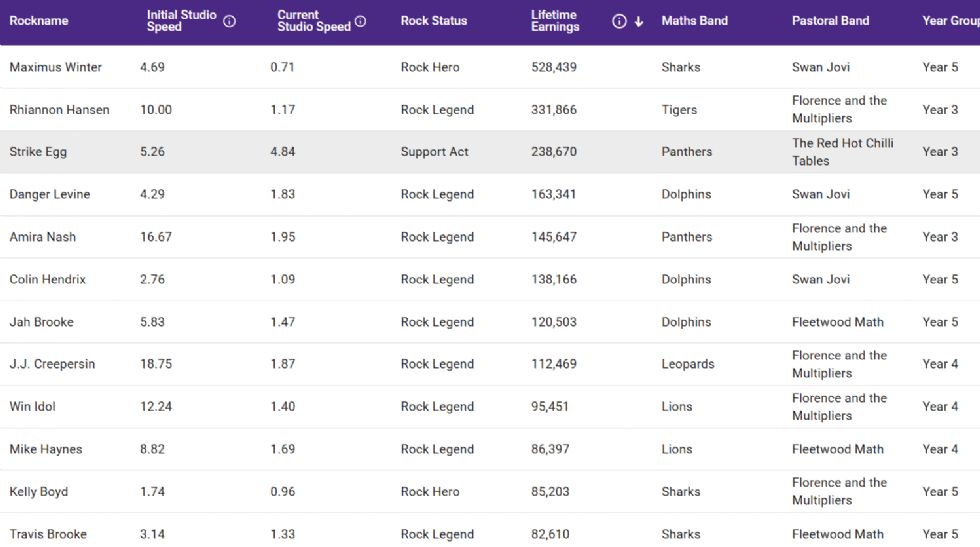The height and width of the screenshot is (547, 980).
Task: Select Danger Levine in the Rockname column
Action: click(49, 194)
